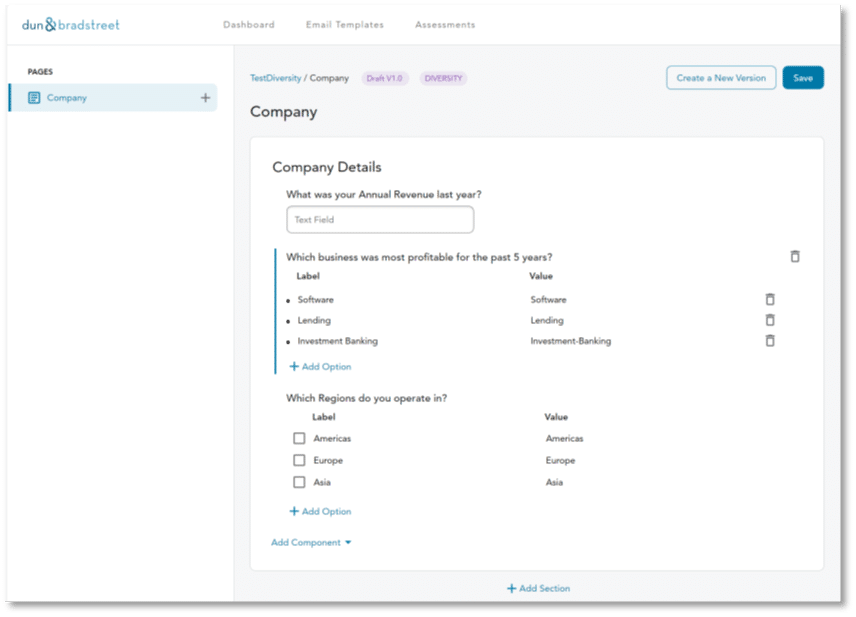Delete the Investment Banking option row
The image size is (856, 617).
point(770,341)
